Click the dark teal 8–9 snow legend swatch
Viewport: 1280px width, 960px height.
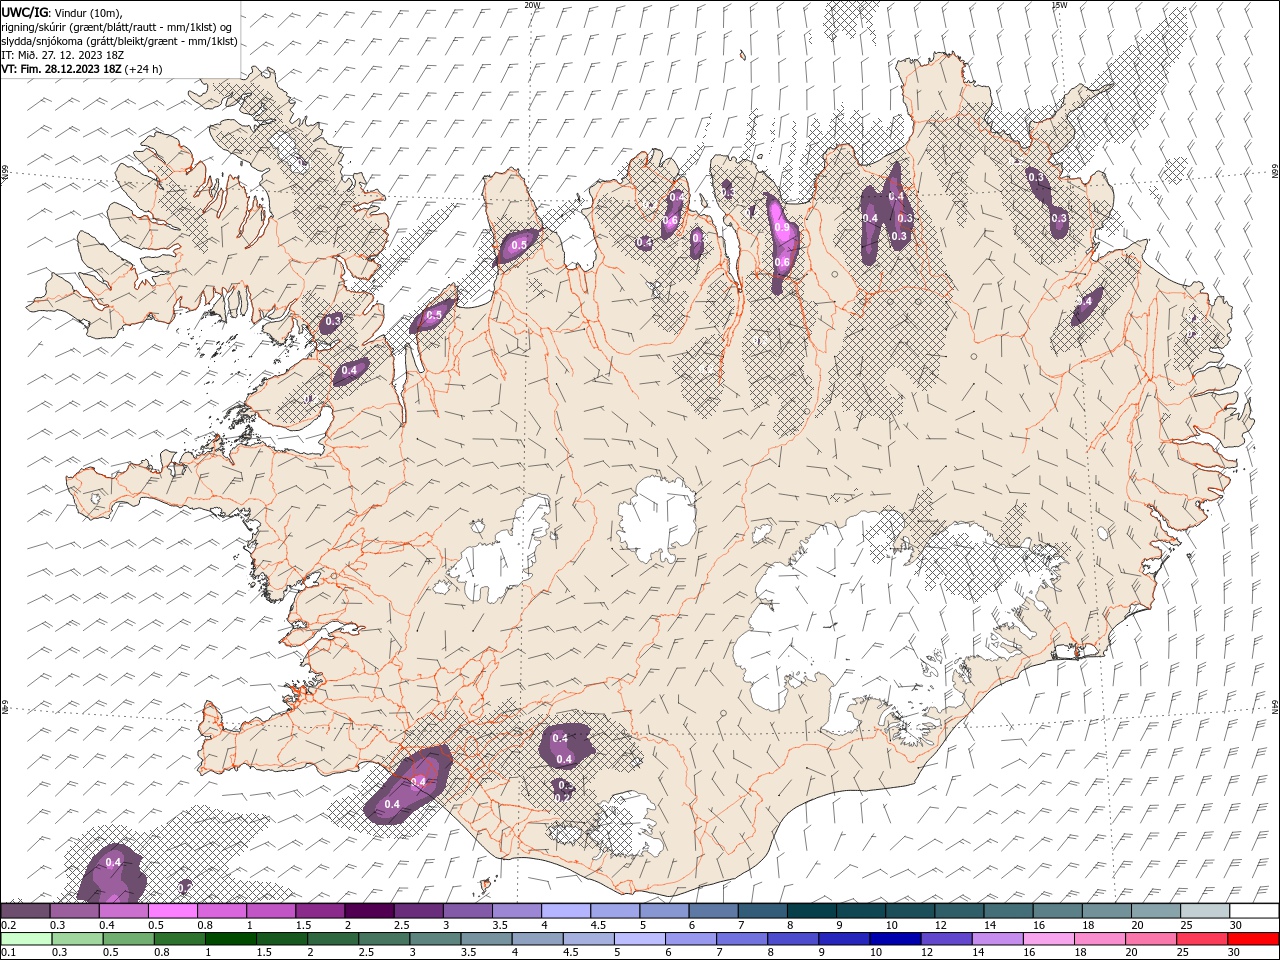click(811, 911)
